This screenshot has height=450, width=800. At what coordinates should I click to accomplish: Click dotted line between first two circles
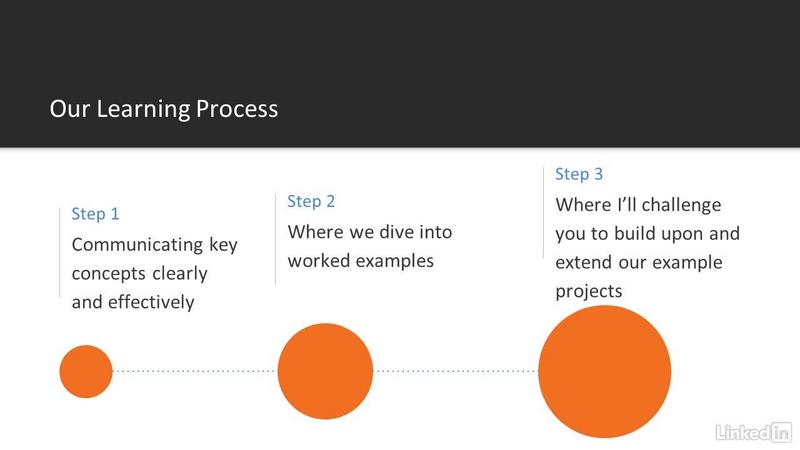(x=195, y=371)
